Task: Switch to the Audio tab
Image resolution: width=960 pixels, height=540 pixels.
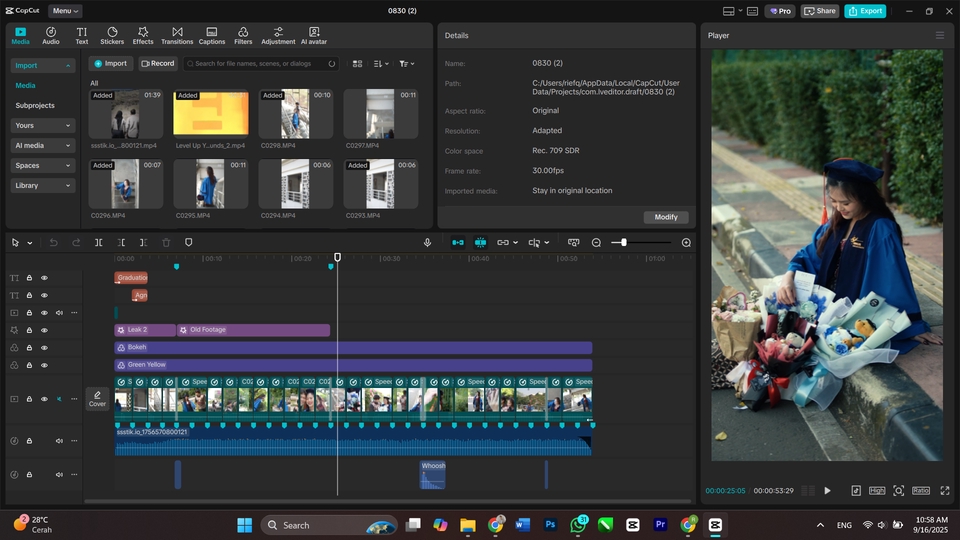Action: click(x=50, y=36)
